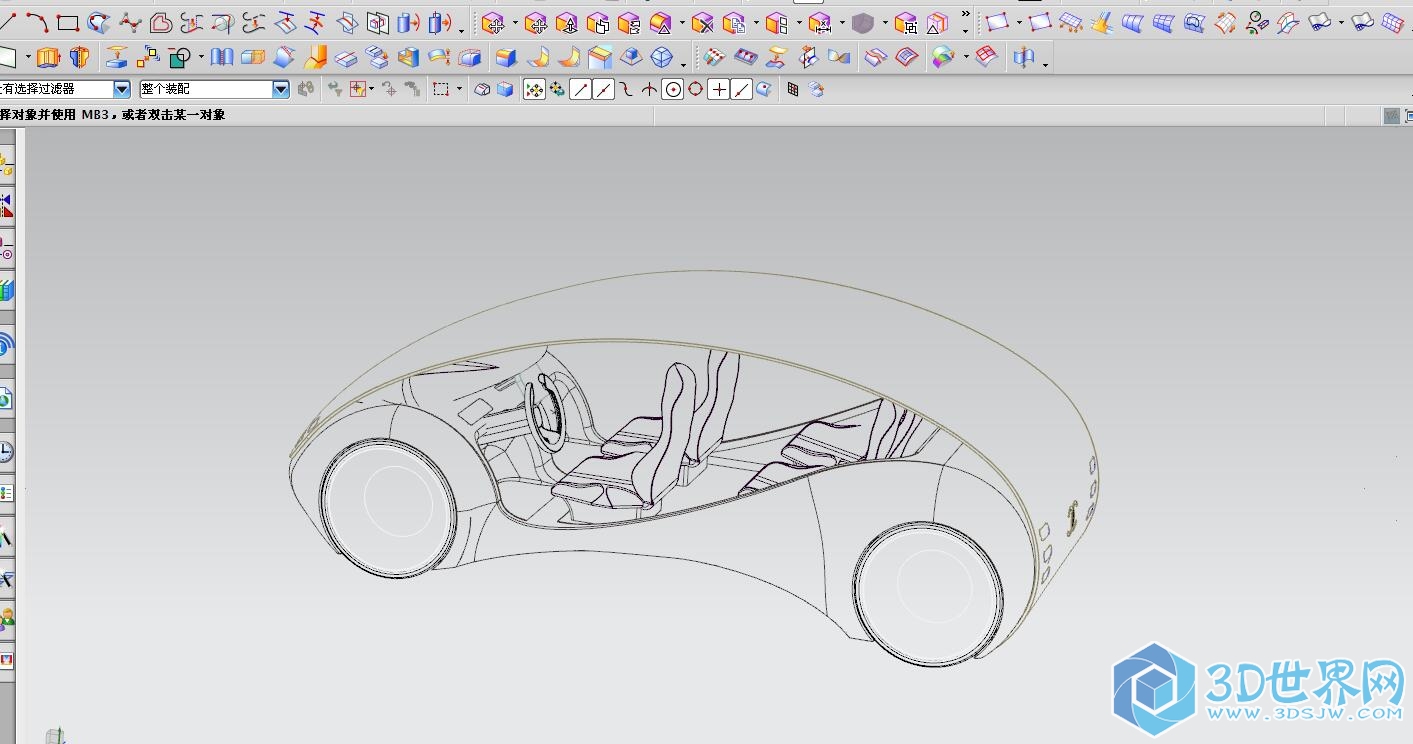Click the view triad at bottom-left corner
The width and height of the screenshot is (1413, 744).
tap(57, 735)
